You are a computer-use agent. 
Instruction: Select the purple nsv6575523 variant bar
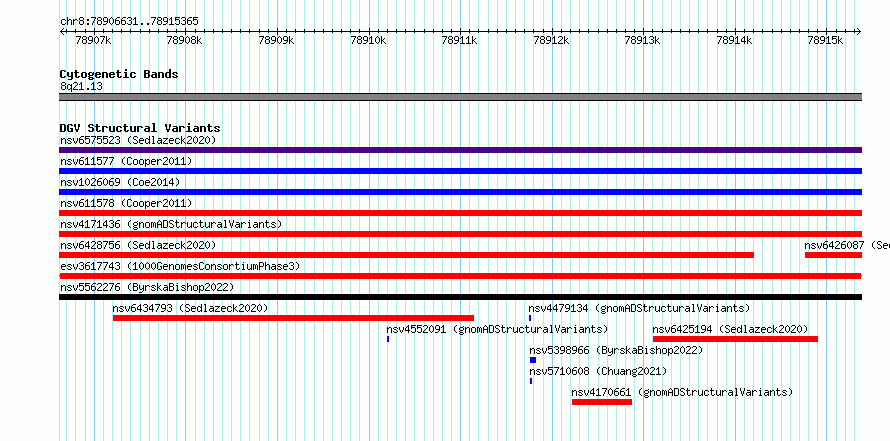tap(460, 150)
